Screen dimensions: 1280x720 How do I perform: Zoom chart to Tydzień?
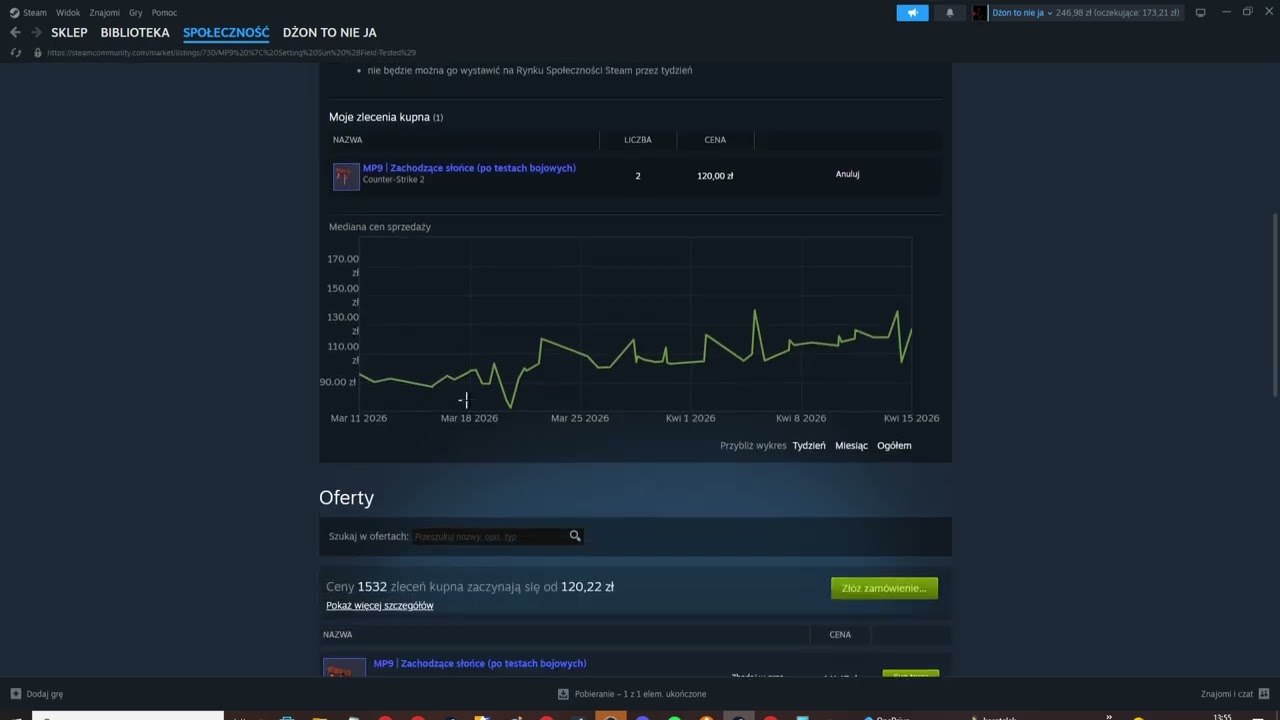click(809, 446)
